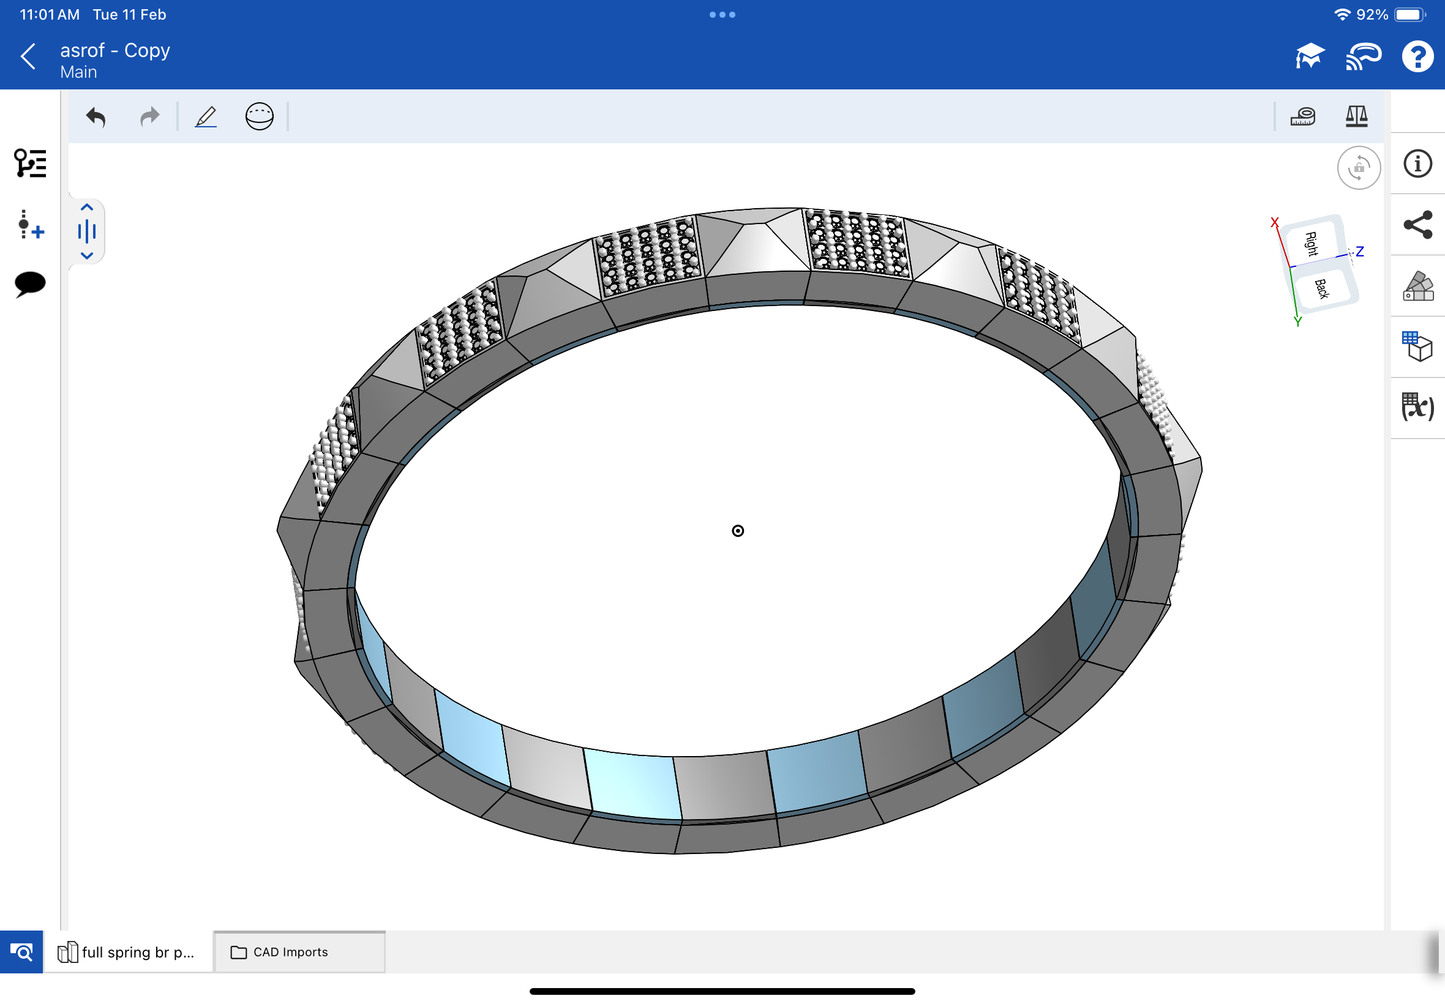Redo the previously undone action

tap(149, 117)
